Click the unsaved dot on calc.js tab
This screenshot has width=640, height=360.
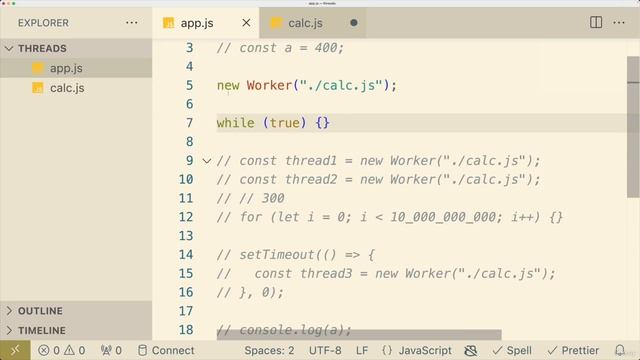[x=354, y=23]
